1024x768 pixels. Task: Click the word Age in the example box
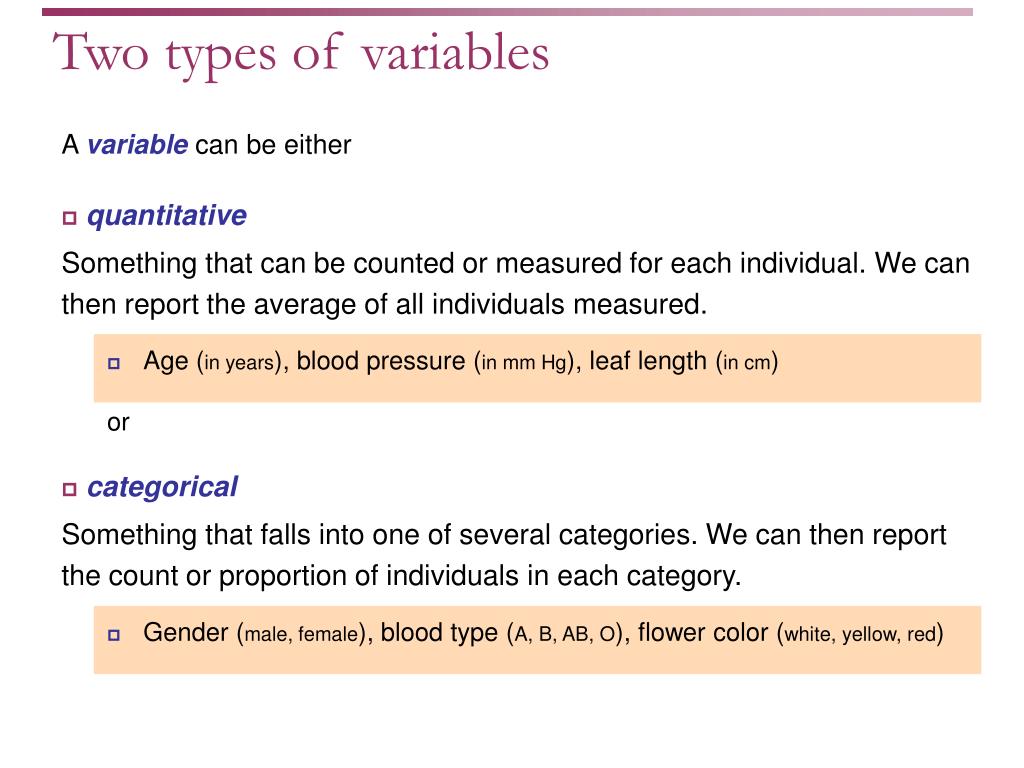[x=166, y=362]
